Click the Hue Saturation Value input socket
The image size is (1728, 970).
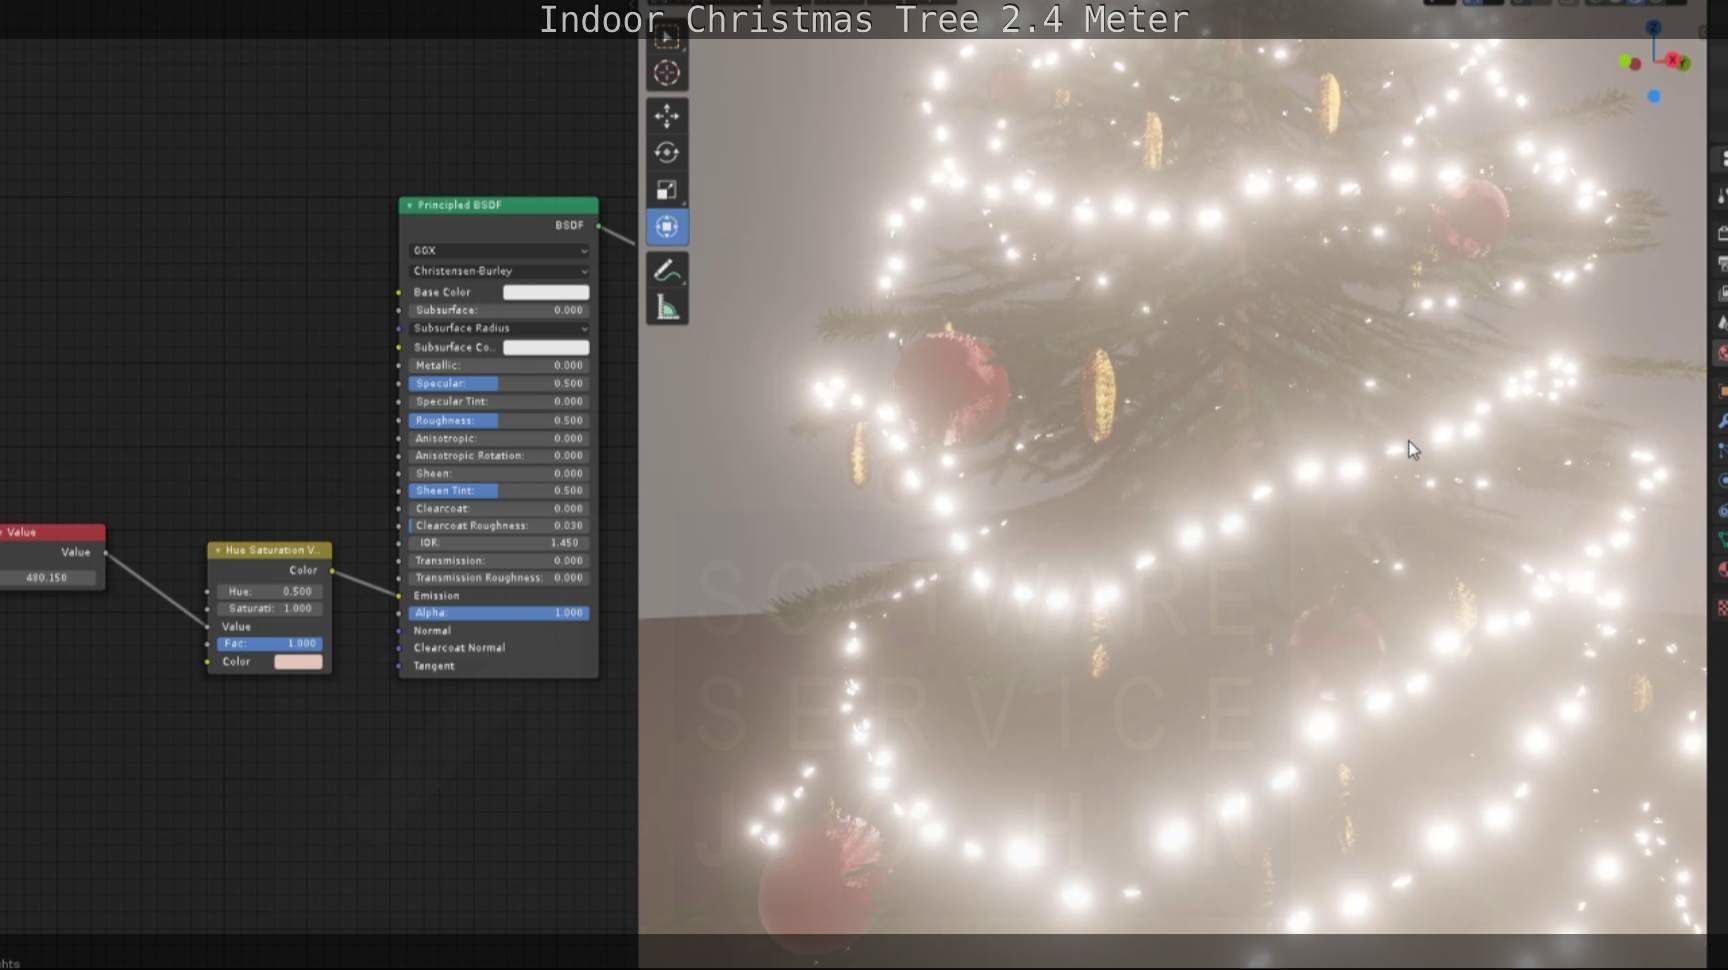pyautogui.click(x=207, y=627)
